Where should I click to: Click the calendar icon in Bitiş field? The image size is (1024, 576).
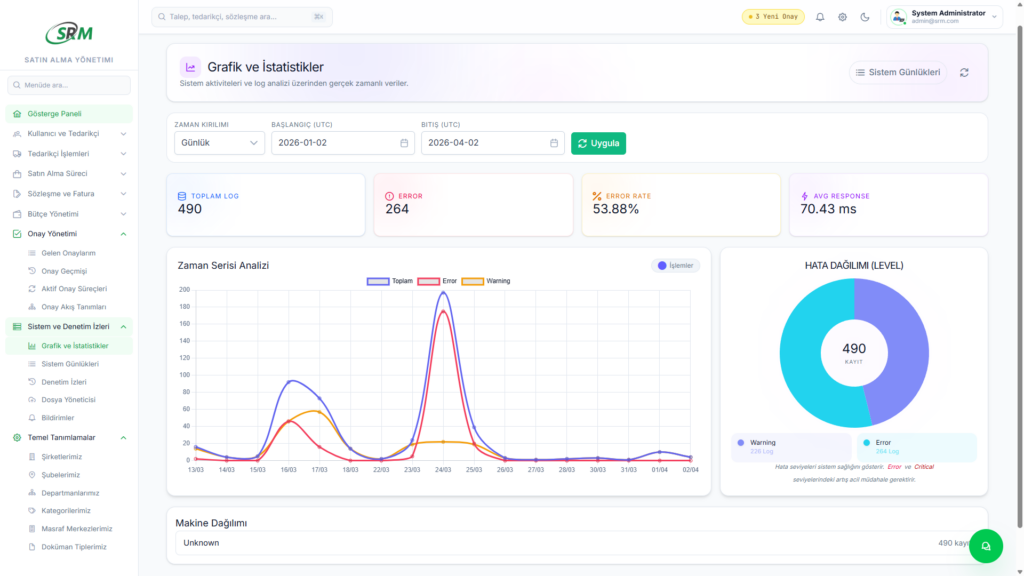pyautogui.click(x=554, y=143)
